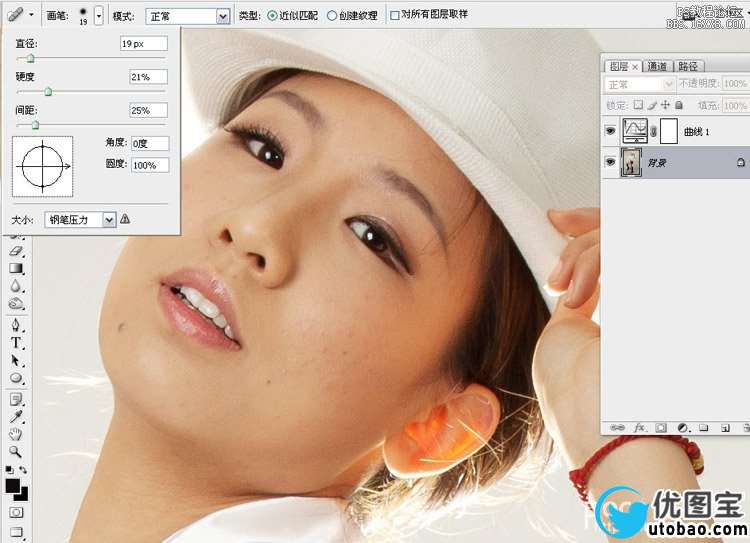Open the brush picker dropdown arrow
Viewport: 750px width, 543px height.
(x=99, y=16)
